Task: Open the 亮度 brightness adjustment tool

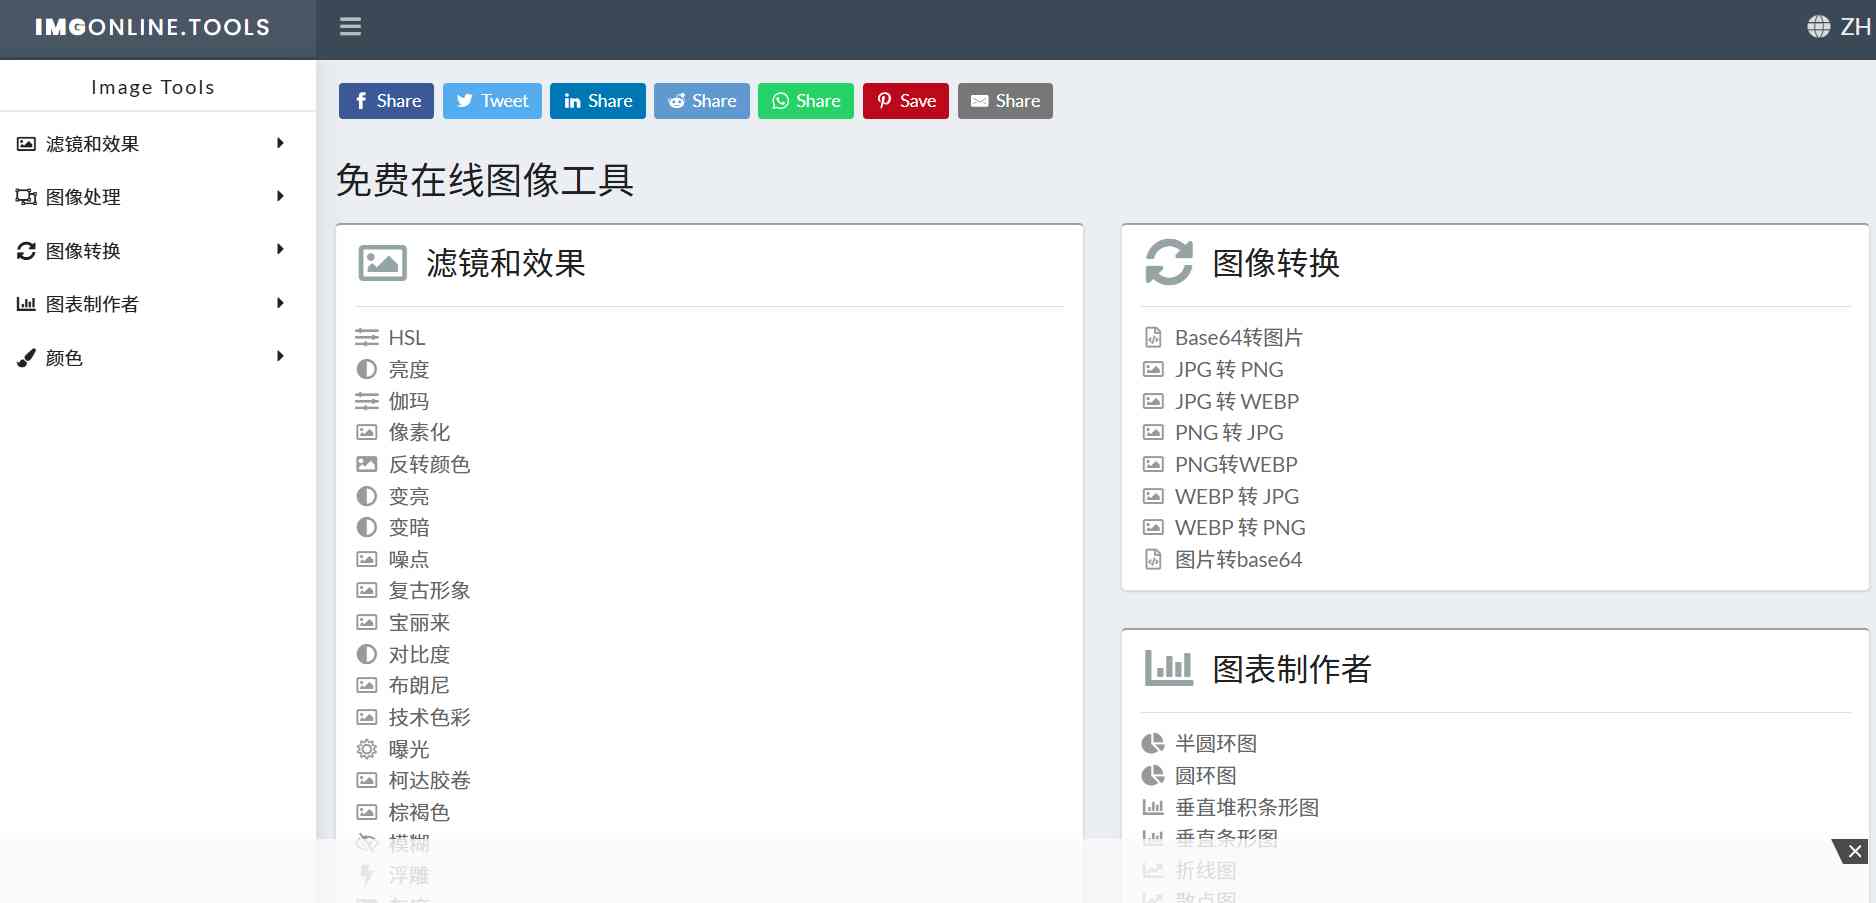Action: (409, 369)
